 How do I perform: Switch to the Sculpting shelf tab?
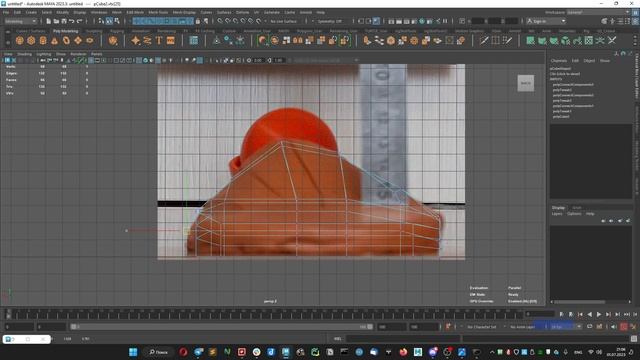[x=94, y=31]
